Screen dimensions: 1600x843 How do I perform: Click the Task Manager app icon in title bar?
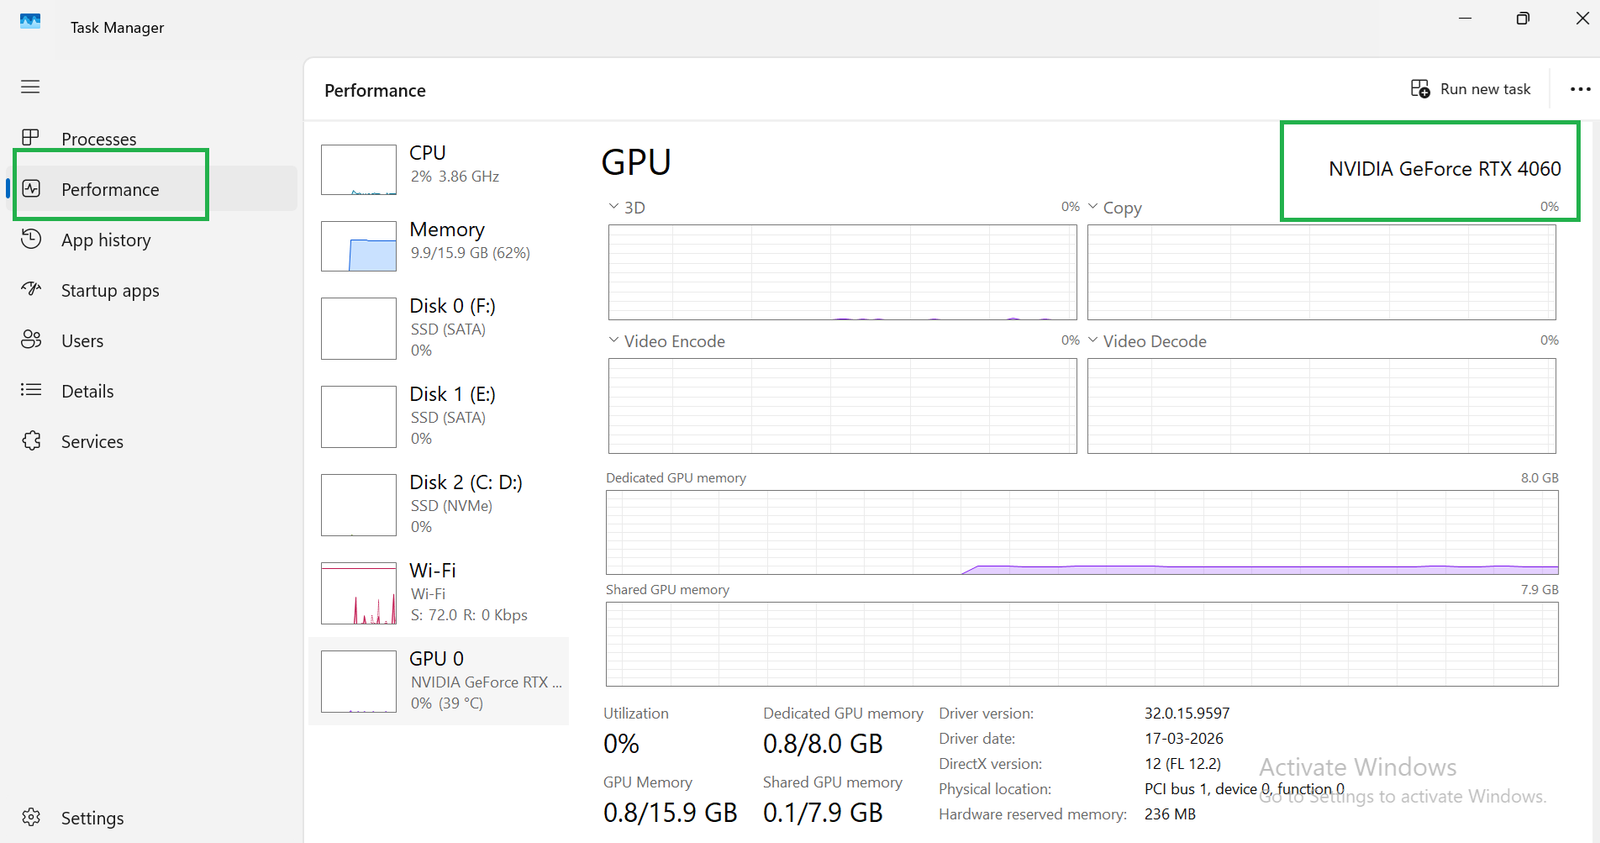(31, 21)
